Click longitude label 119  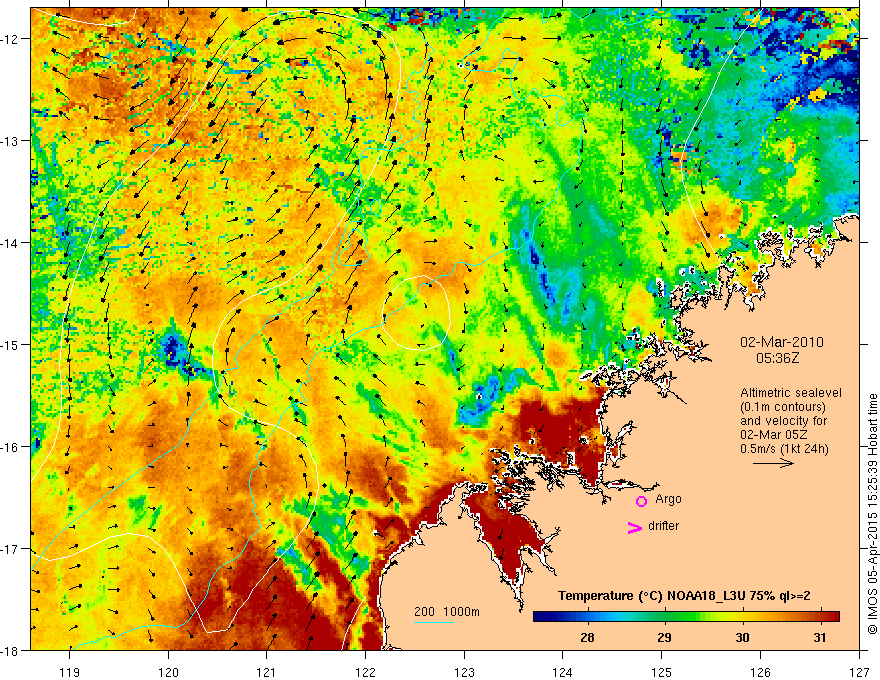point(70,672)
